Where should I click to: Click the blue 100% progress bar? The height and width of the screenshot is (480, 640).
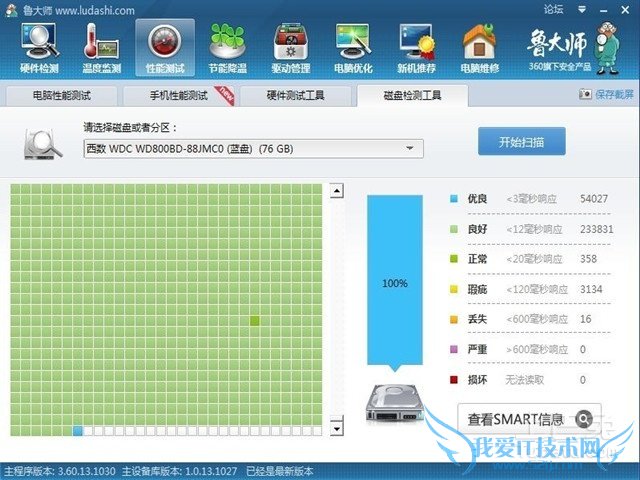point(395,280)
